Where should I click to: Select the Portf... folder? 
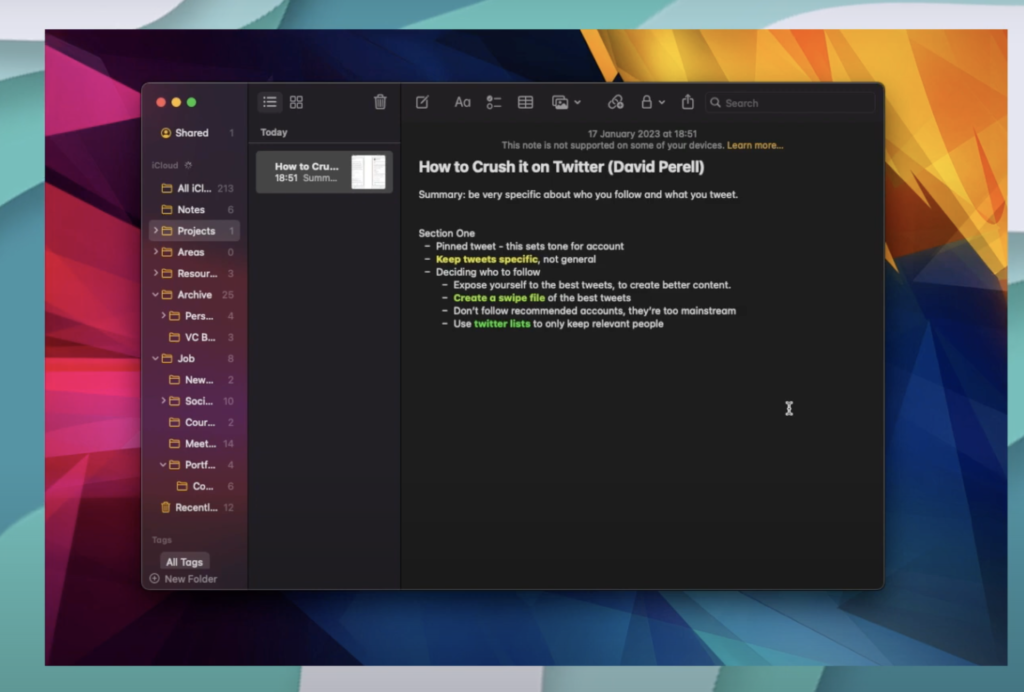[x=195, y=465]
